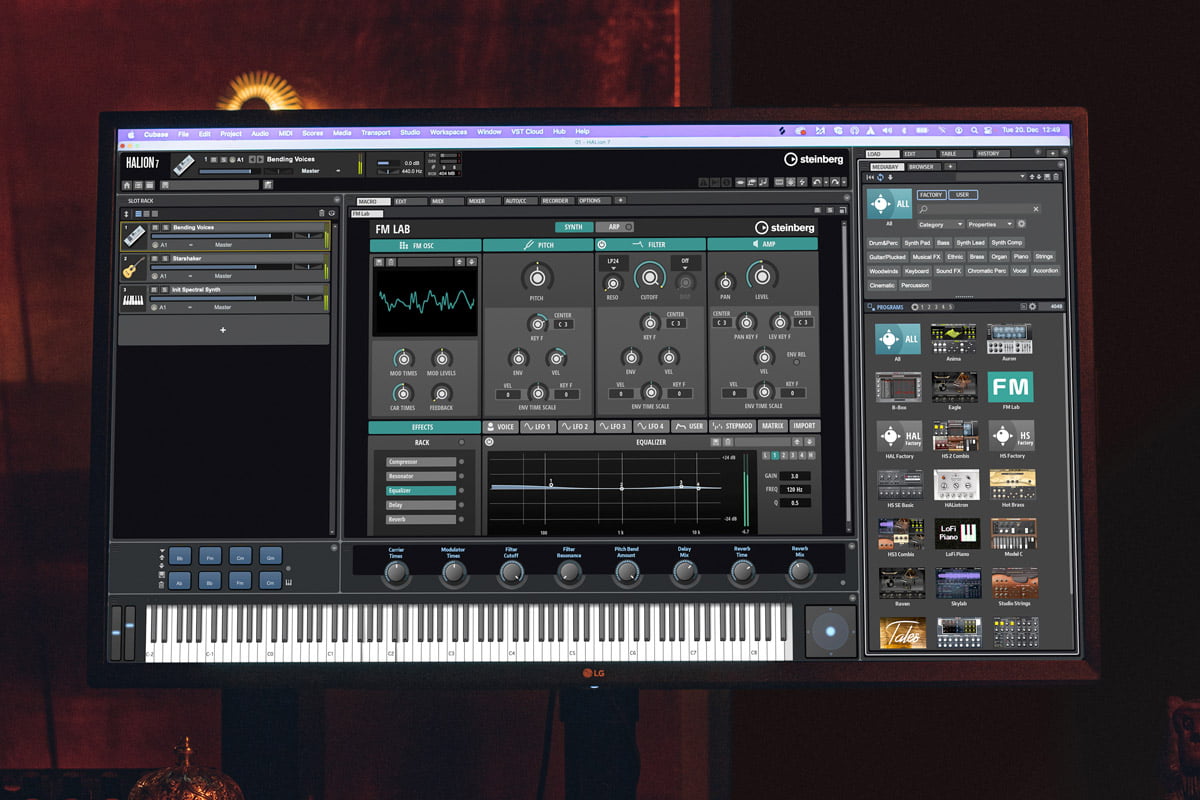Select the Init Spectral Synth keyboard icon
This screenshot has width=1200, height=800.
[133, 297]
